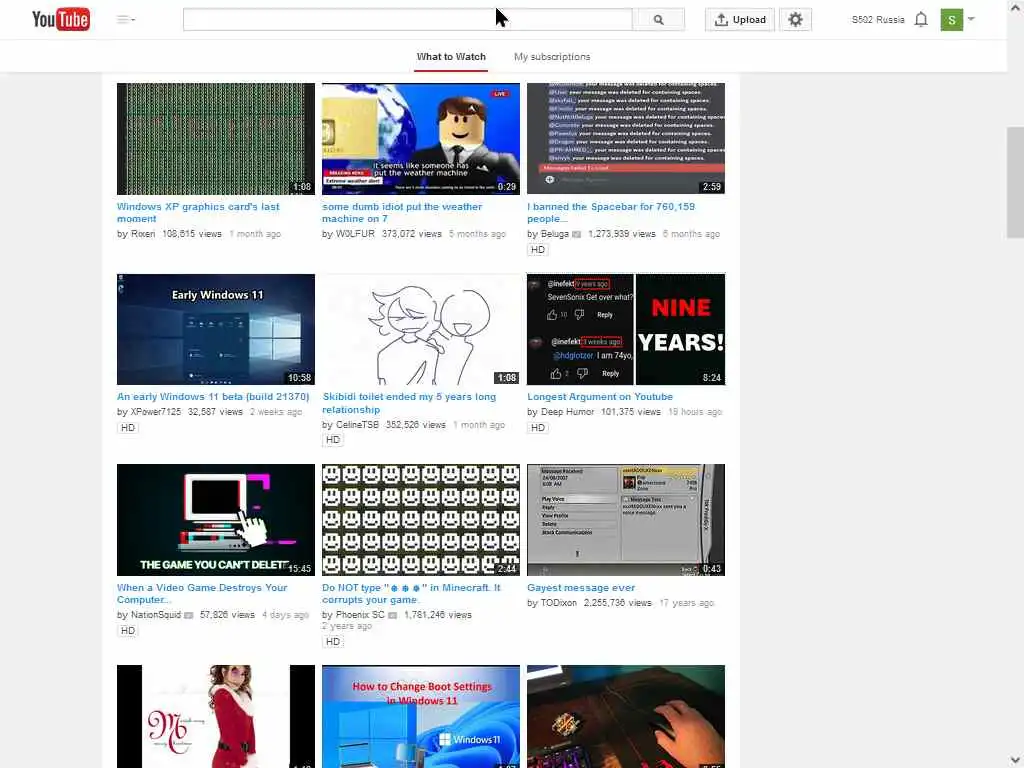Viewport: 1024px width, 768px height.
Task: Click HD badge under Phoenix SC video
Action: click(x=332, y=641)
